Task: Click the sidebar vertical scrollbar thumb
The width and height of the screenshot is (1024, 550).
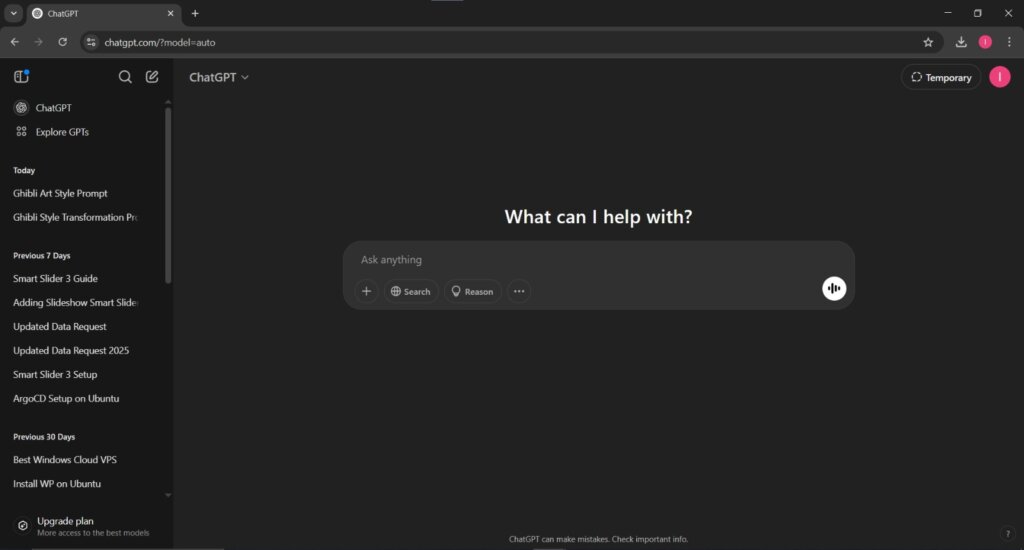Action: click(x=168, y=195)
